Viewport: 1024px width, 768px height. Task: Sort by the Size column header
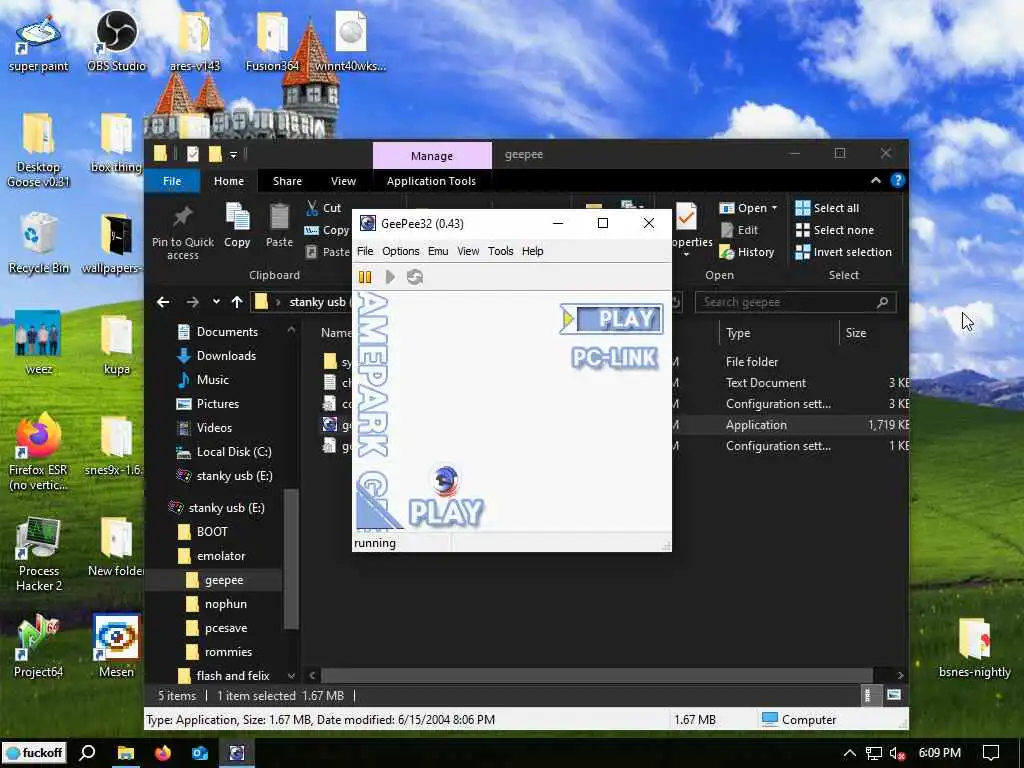pyautogui.click(x=874, y=333)
